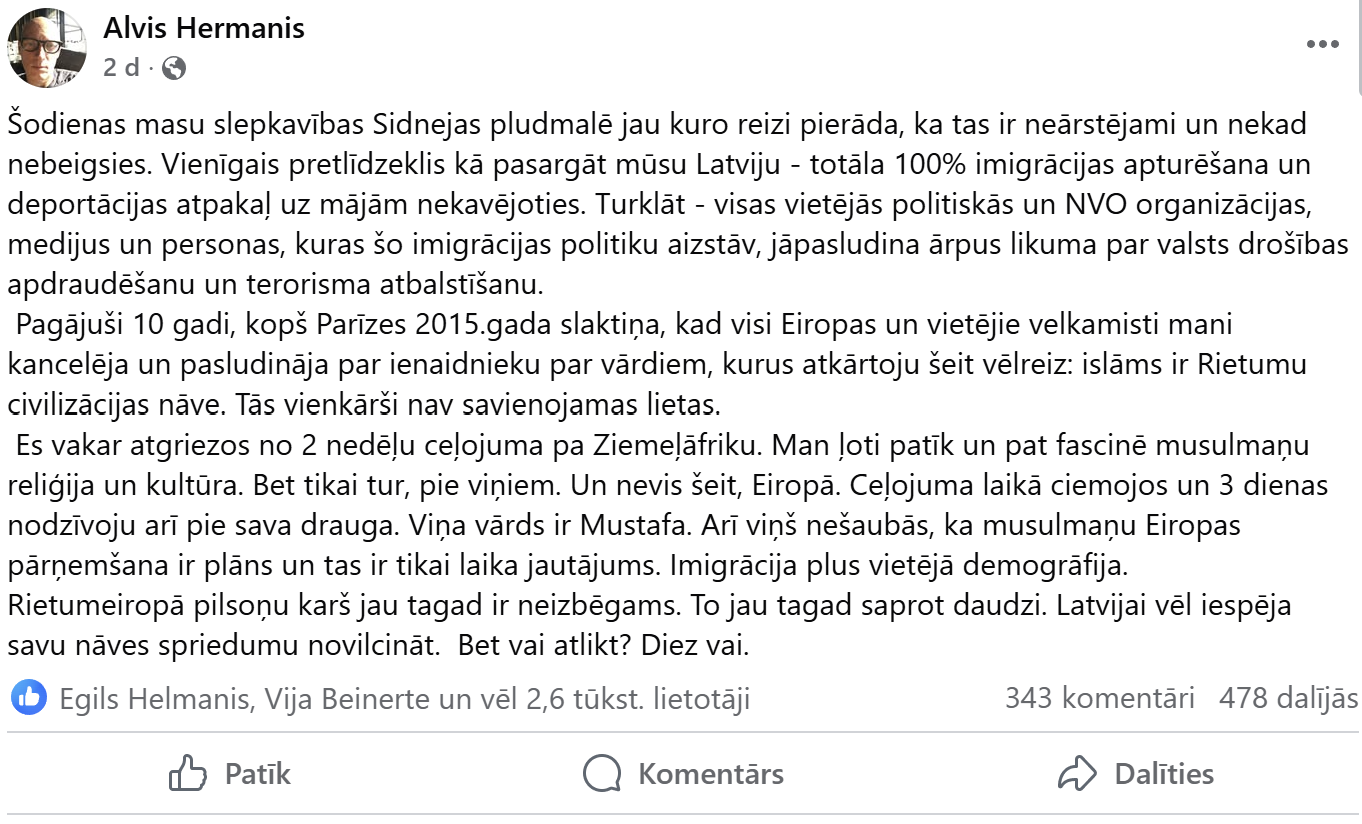Open the three-dot post options menu

point(1322,45)
